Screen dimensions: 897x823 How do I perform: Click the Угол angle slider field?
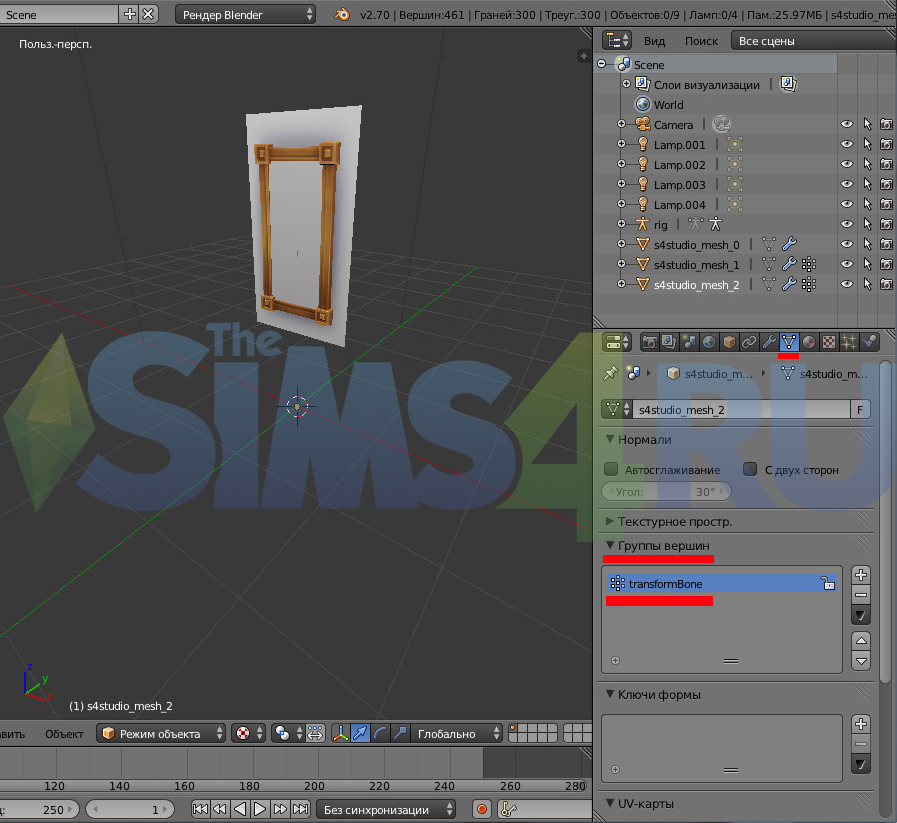click(x=666, y=492)
